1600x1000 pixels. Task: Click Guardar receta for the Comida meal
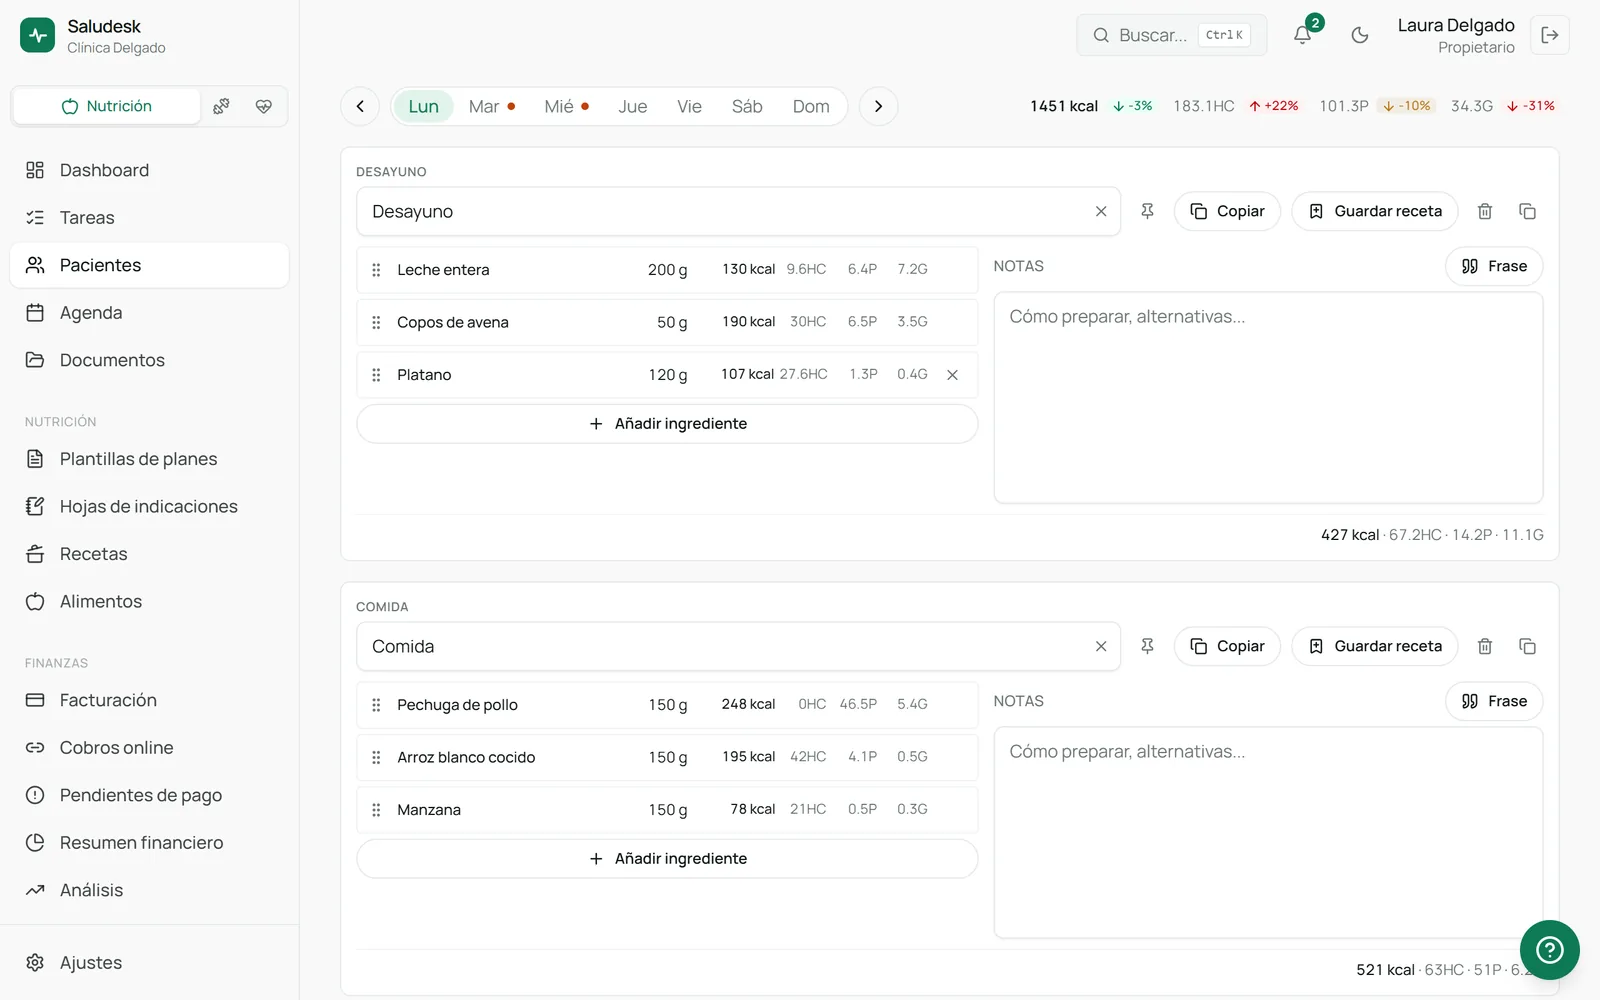(x=1375, y=646)
